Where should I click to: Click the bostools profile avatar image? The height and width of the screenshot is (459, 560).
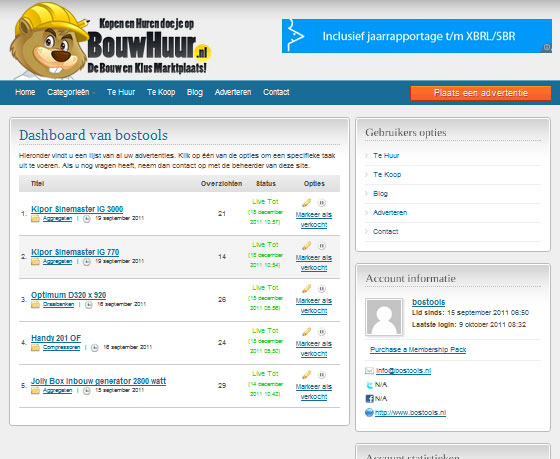tap(384, 317)
